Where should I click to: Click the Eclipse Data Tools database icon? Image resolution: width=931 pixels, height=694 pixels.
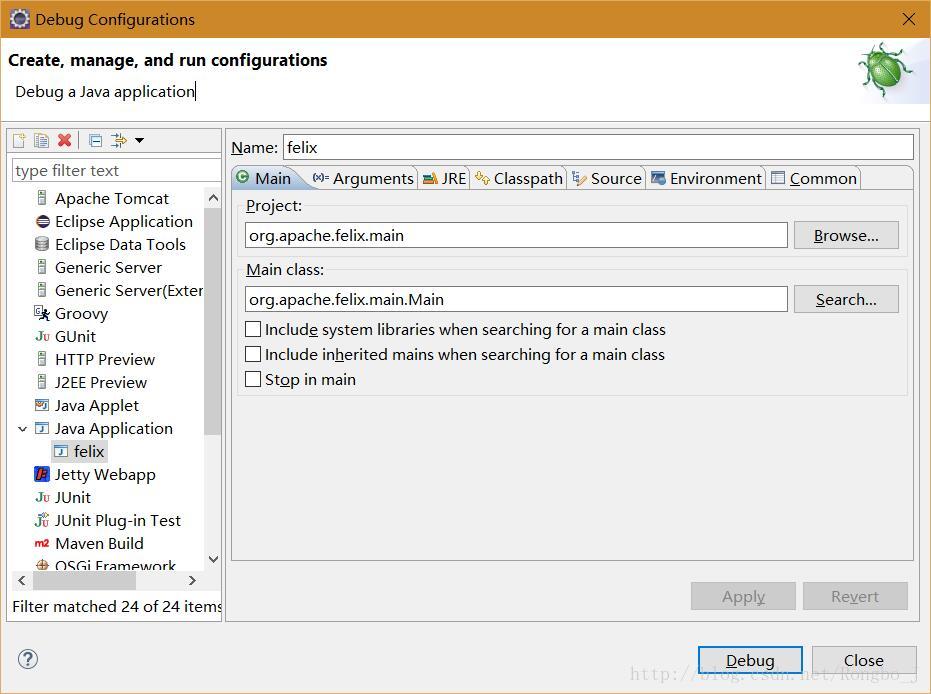point(42,244)
